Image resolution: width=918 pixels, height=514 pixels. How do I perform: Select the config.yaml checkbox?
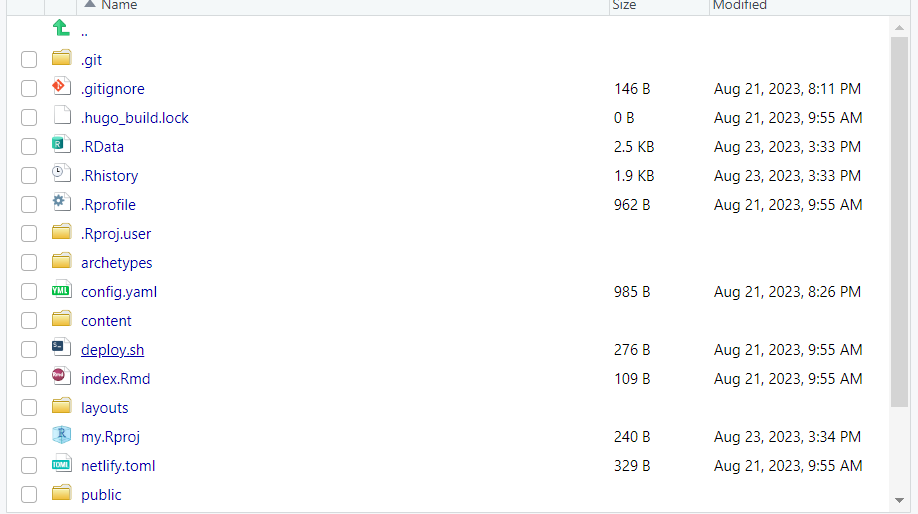pyautogui.click(x=29, y=292)
